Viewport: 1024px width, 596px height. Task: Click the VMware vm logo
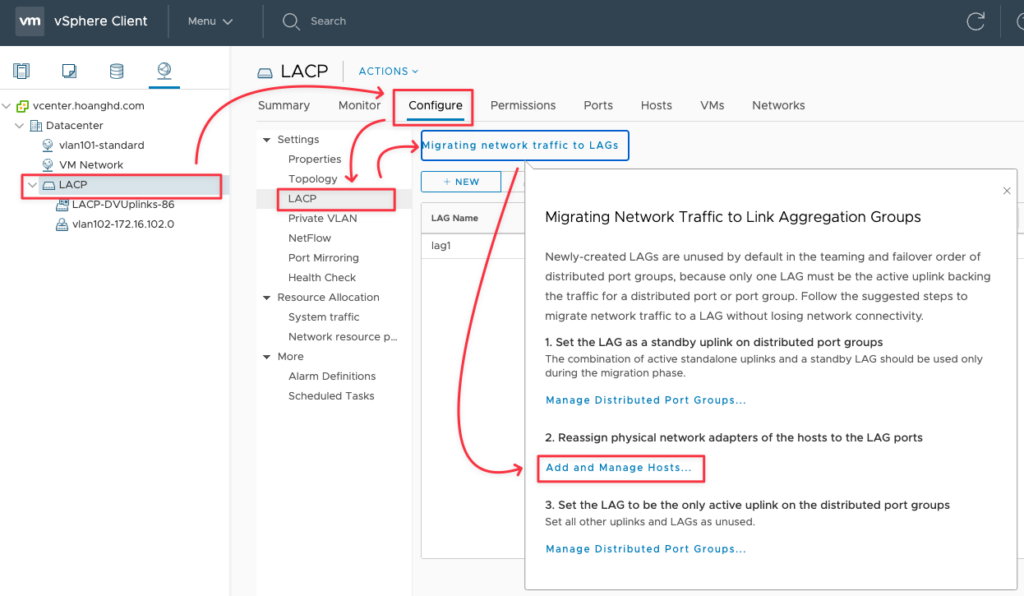coord(29,21)
